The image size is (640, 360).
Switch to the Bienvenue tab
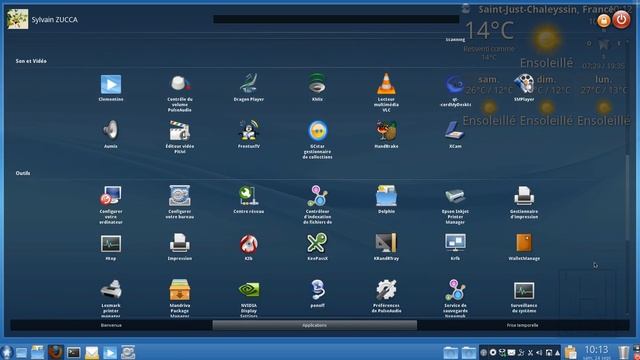(111, 325)
